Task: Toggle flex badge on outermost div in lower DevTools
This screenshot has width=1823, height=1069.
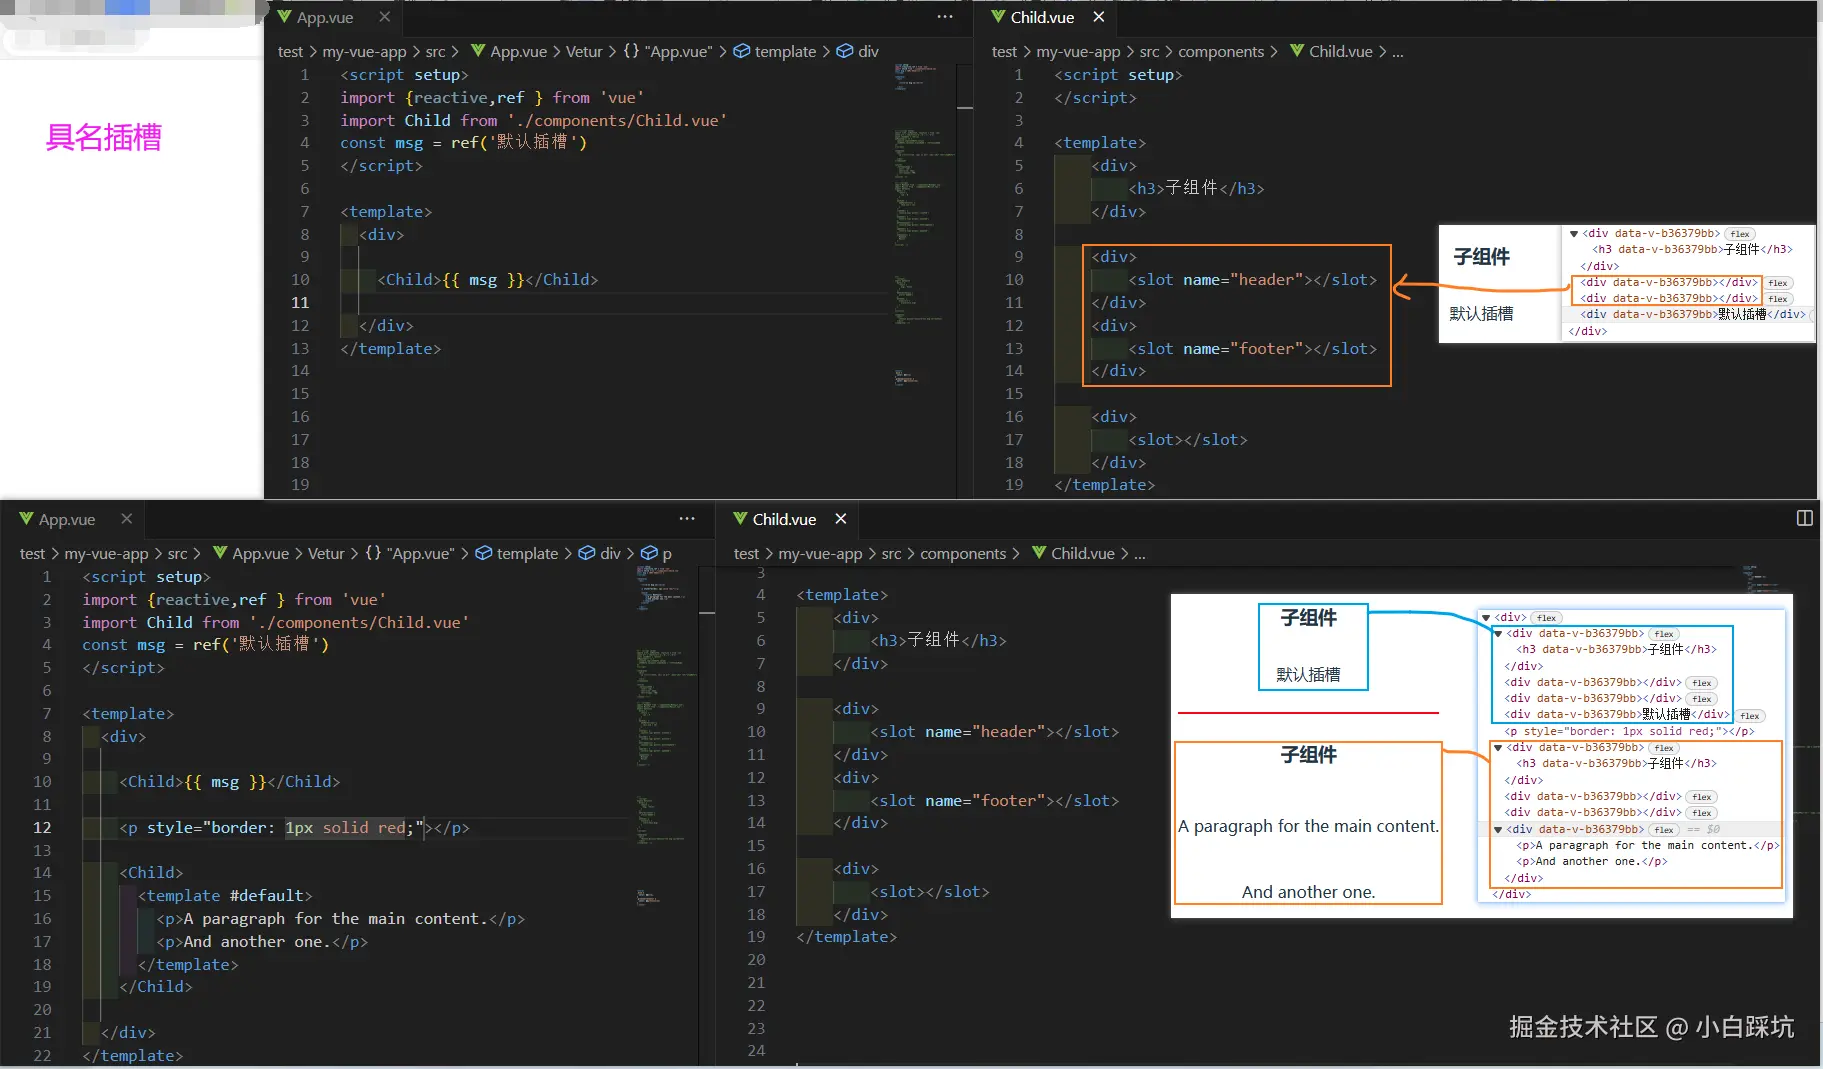Action: pos(1546,618)
